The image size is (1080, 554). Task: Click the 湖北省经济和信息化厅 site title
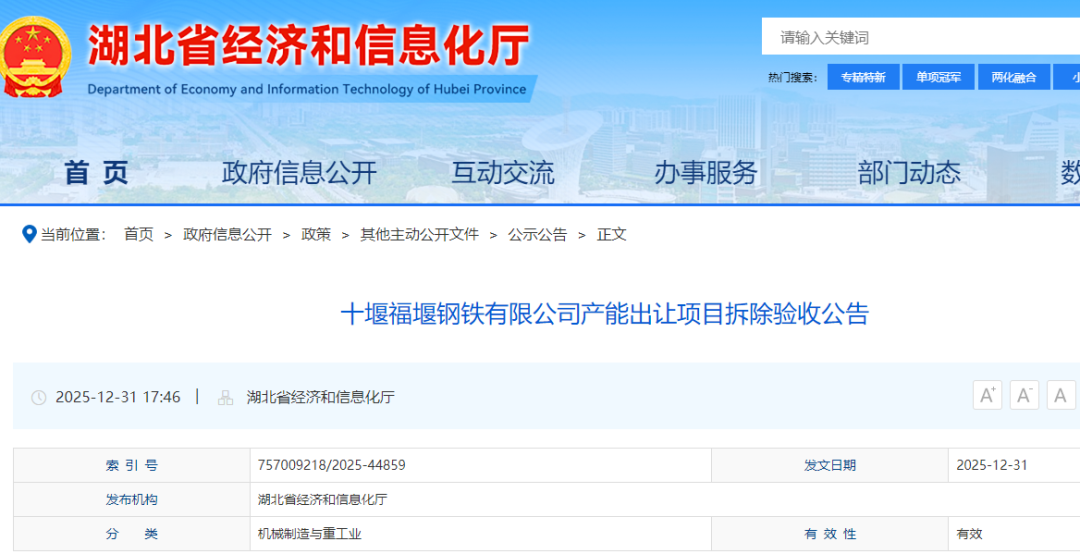tap(308, 47)
